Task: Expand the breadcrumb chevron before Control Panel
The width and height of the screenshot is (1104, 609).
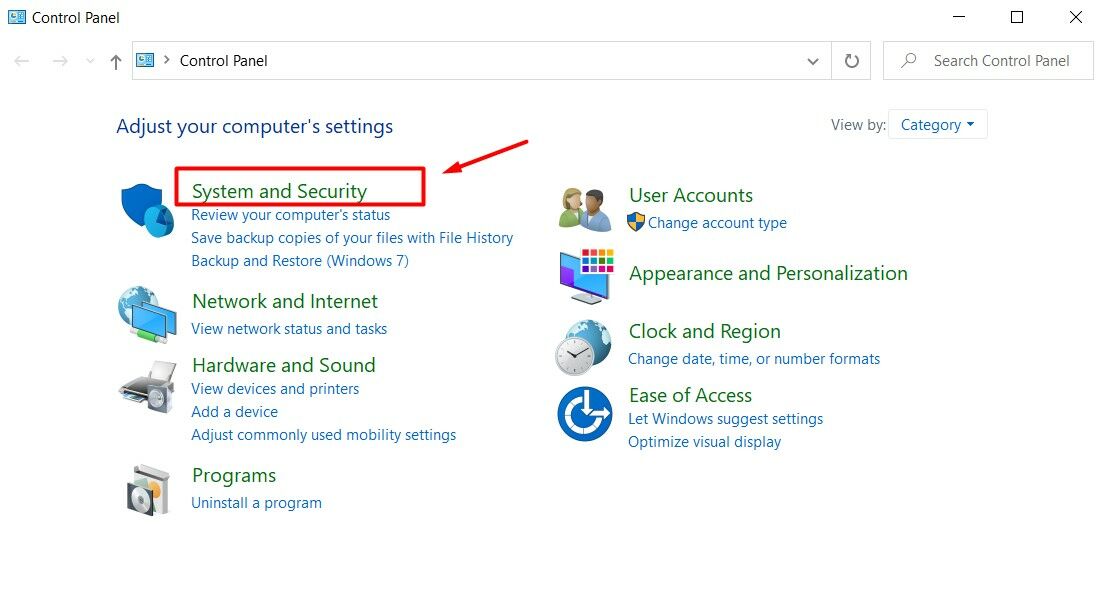Action: pos(167,60)
